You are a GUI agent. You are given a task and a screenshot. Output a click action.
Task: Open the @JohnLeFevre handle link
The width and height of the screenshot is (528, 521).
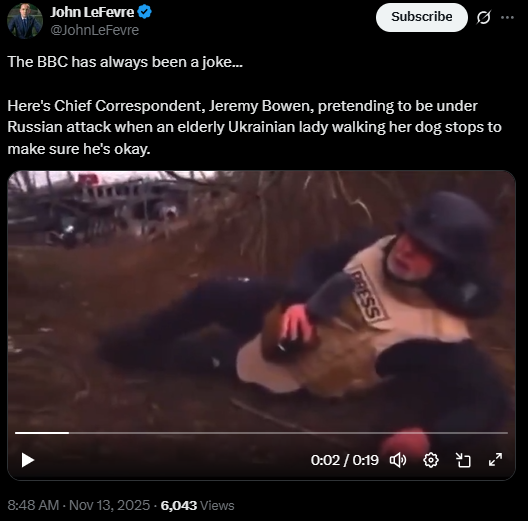coord(95,30)
